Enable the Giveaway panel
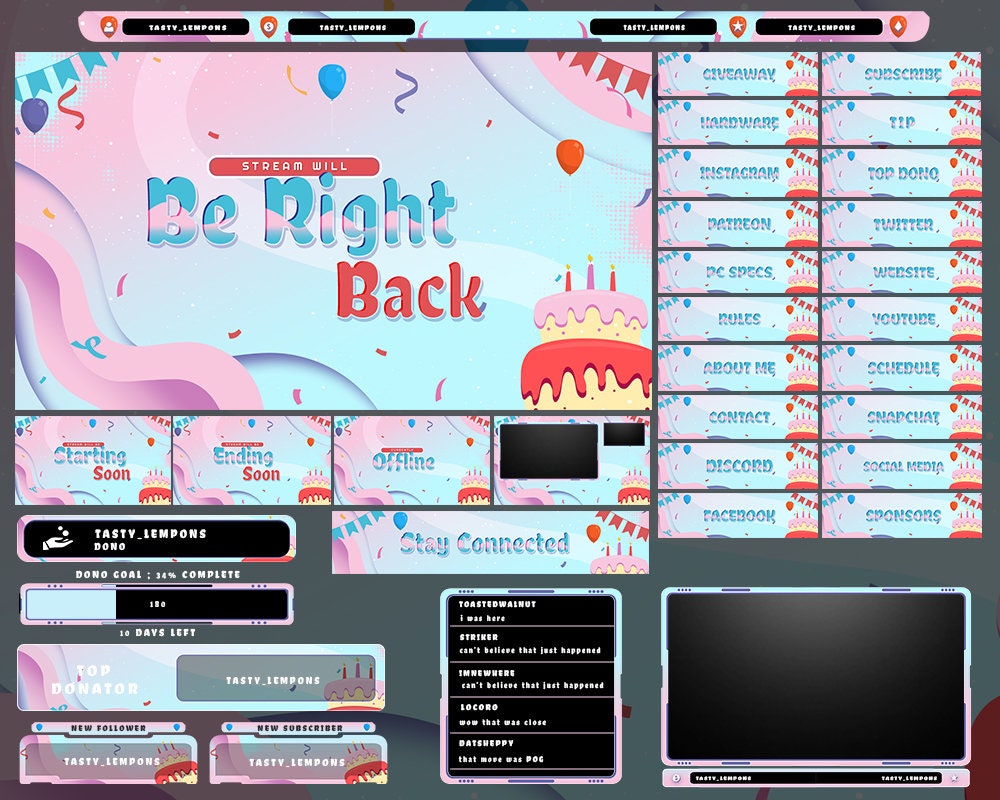The width and height of the screenshot is (1000, 800). point(738,73)
